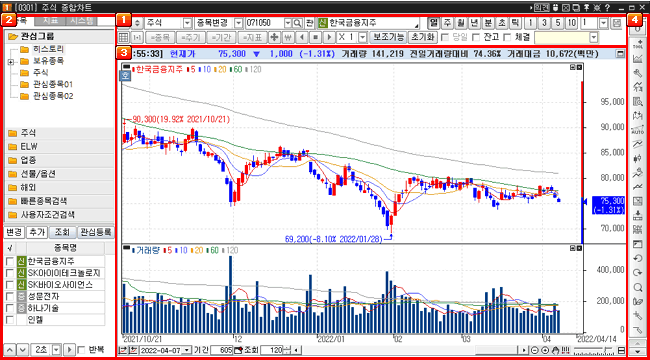Switch to the 지표 tab

pyautogui.click(x=49, y=20)
